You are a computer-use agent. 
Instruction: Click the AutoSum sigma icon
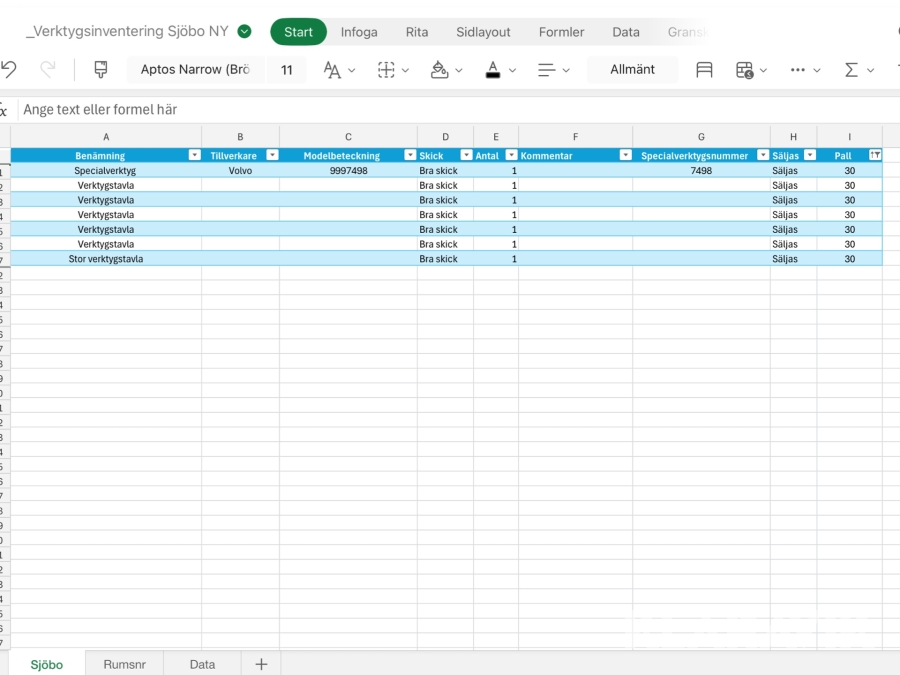[x=851, y=70]
